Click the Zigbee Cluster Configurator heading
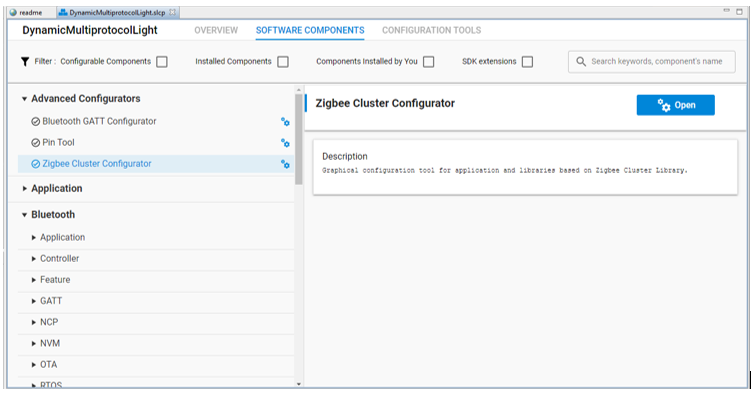Screen dimensions: 752x394 tap(385, 104)
